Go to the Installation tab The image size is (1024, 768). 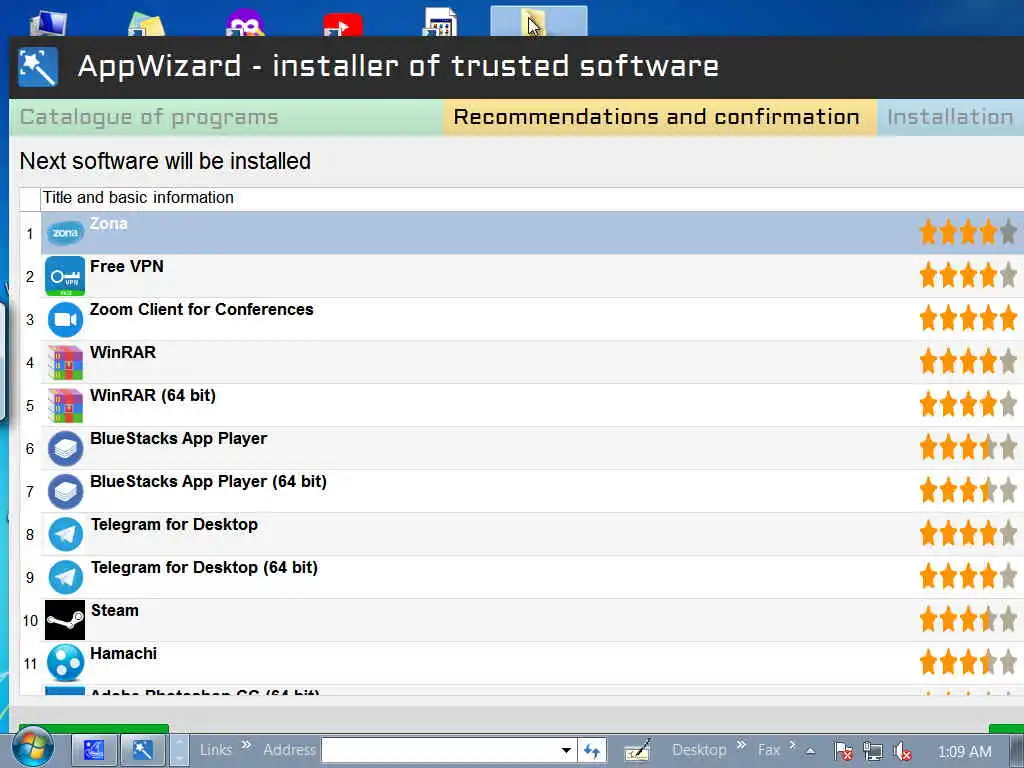(950, 117)
